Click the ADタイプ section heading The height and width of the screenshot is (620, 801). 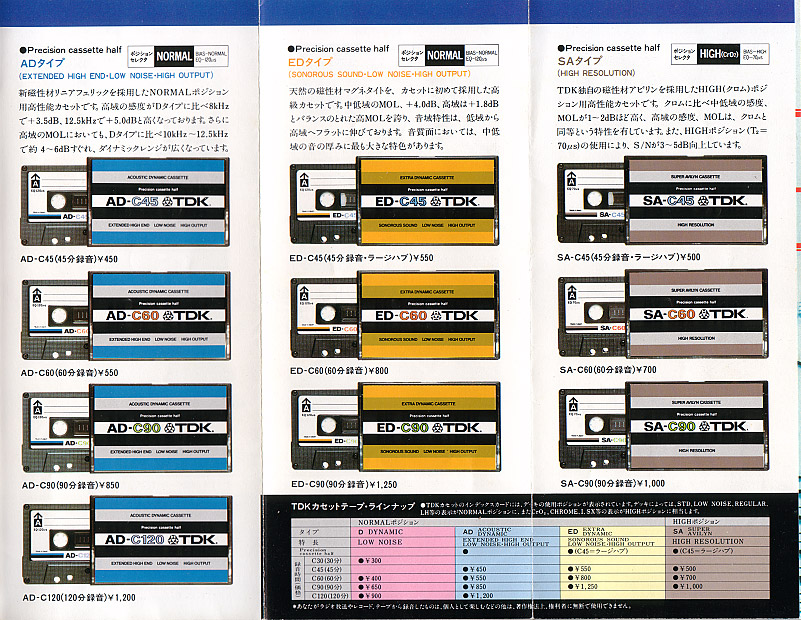pos(44,62)
